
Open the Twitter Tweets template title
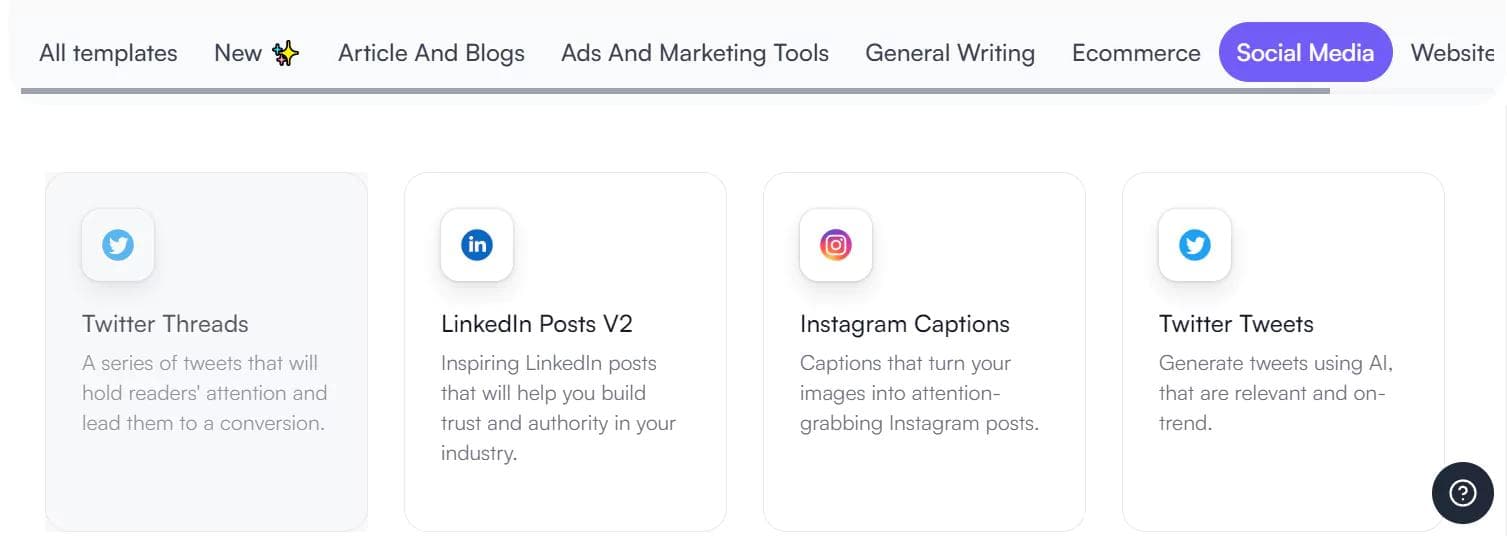1236,324
